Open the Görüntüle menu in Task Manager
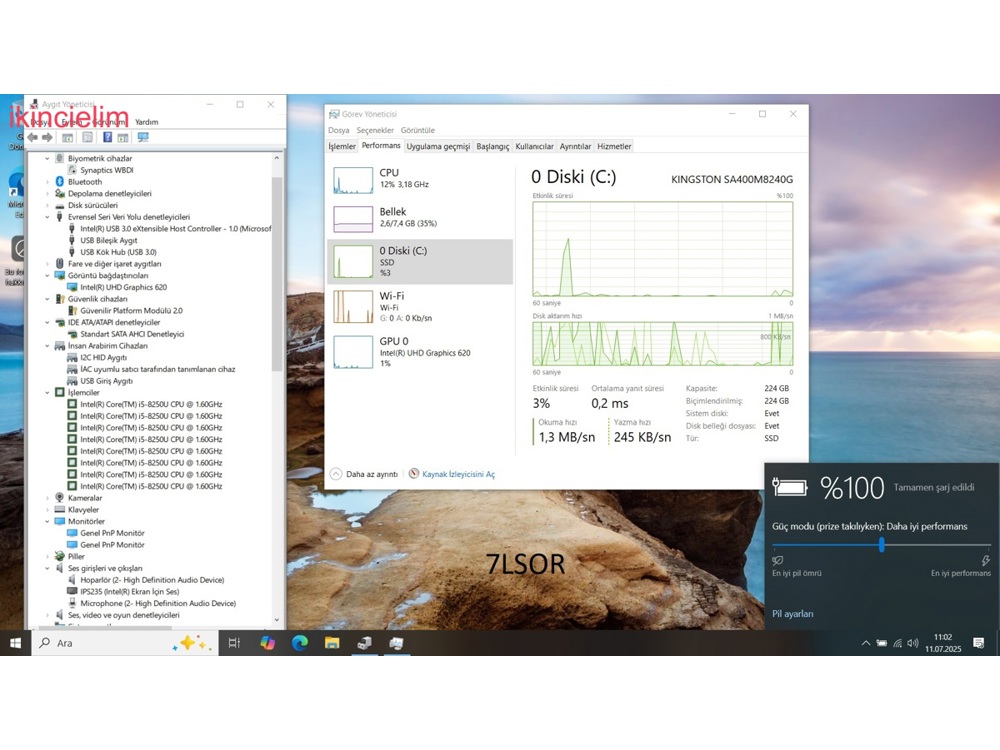Image resolution: width=1000 pixels, height=750 pixels. pyautogui.click(x=418, y=130)
